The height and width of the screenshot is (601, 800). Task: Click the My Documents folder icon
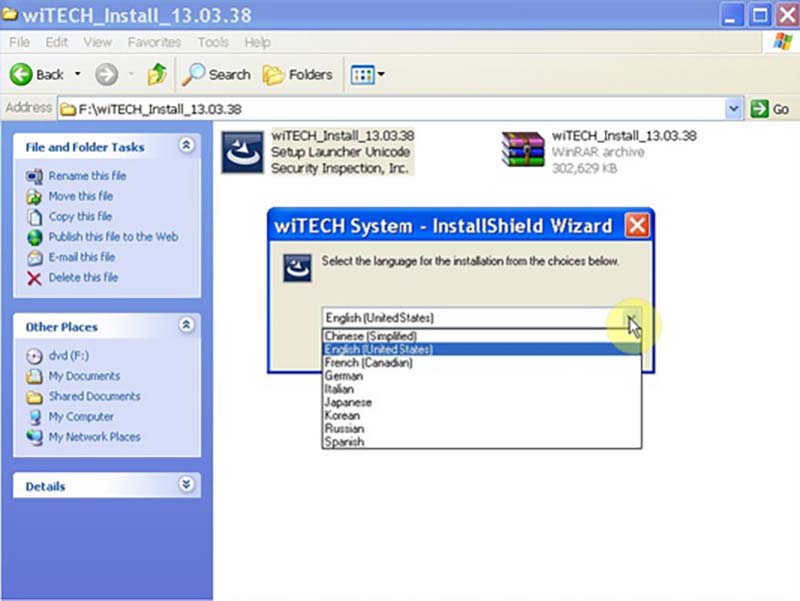pyautogui.click(x=34, y=377)
